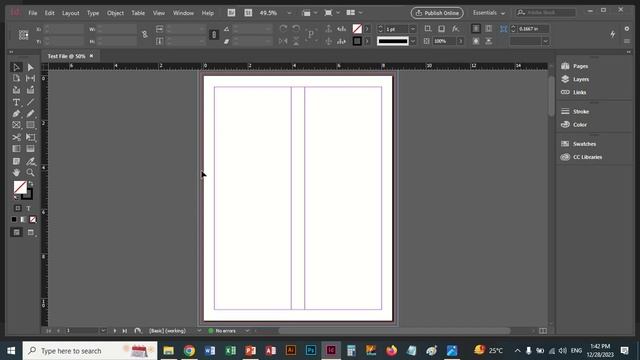Toggle formatting affects text
This screenshot has width=640, height=360.
(x=29, y=208)
